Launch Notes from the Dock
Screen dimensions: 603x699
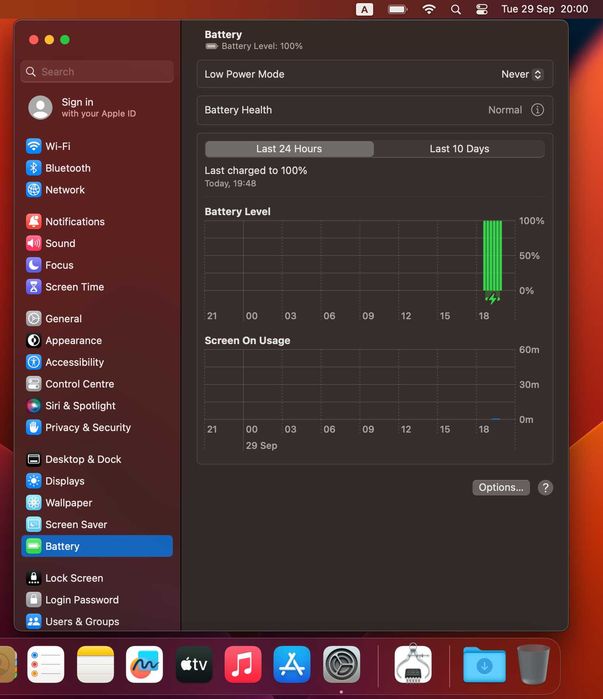(95, 664)
